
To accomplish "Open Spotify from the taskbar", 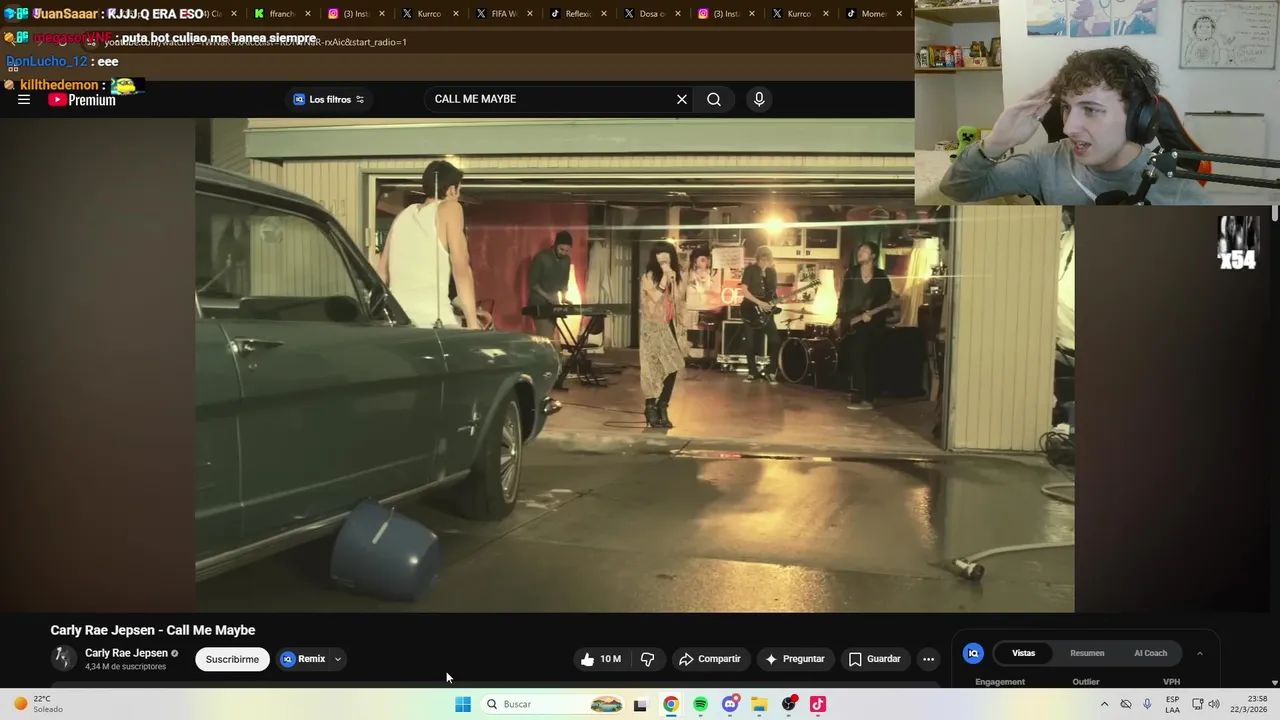I will (701, 704).
